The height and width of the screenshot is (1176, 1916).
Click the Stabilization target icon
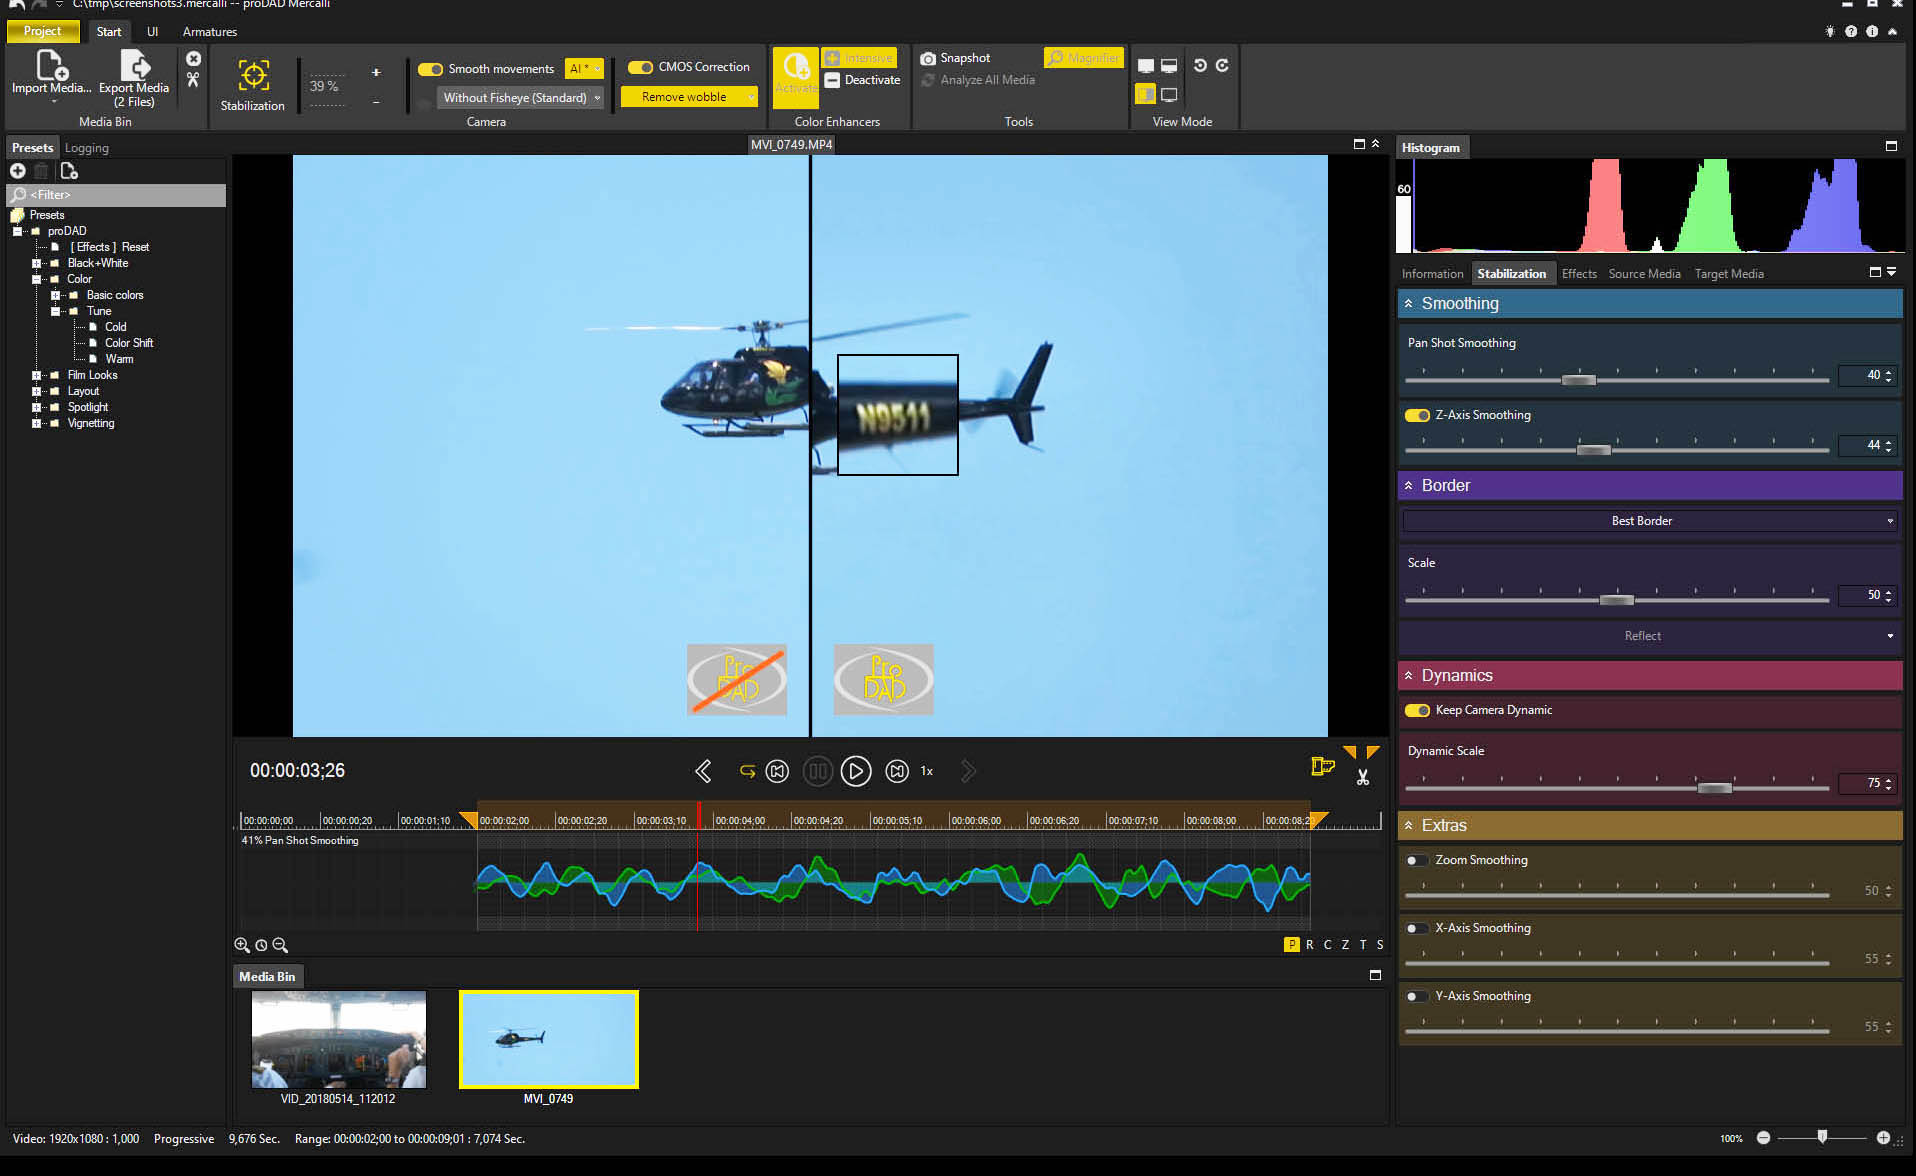point(253,76)
